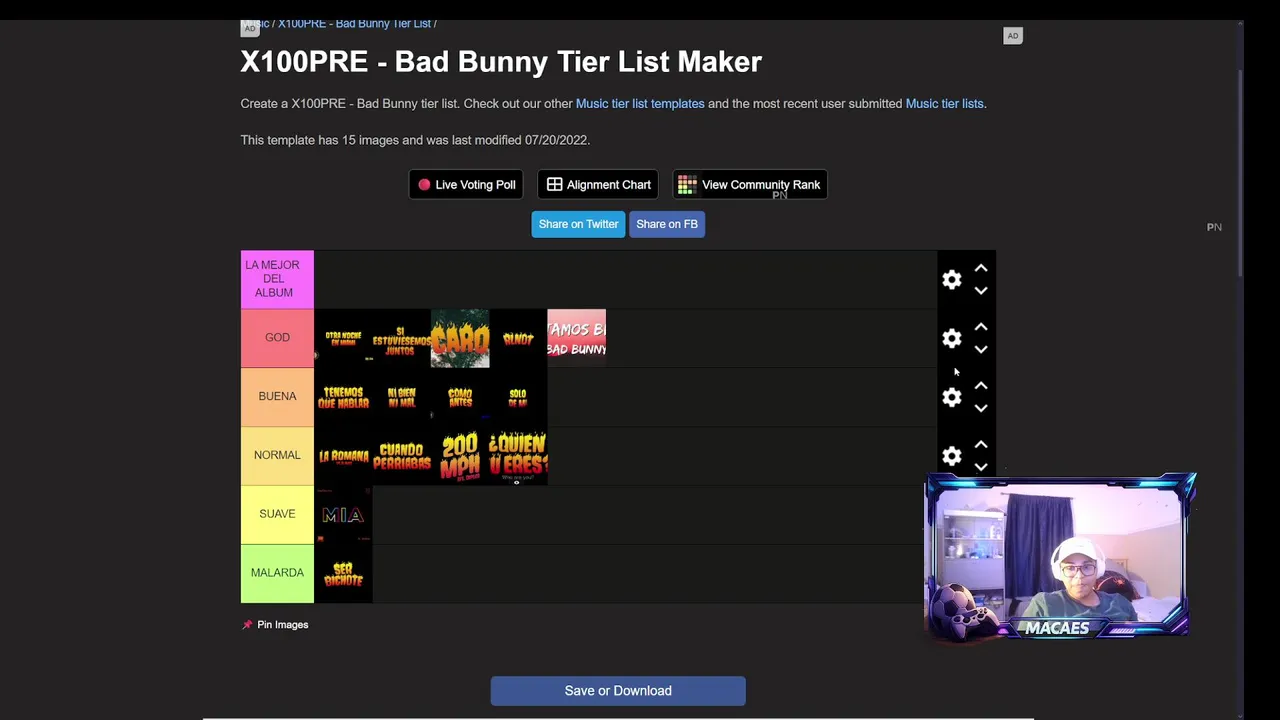Open settings gear for the NORMAL row
Screen dimensions: 1280x720
tap(952, 456)
